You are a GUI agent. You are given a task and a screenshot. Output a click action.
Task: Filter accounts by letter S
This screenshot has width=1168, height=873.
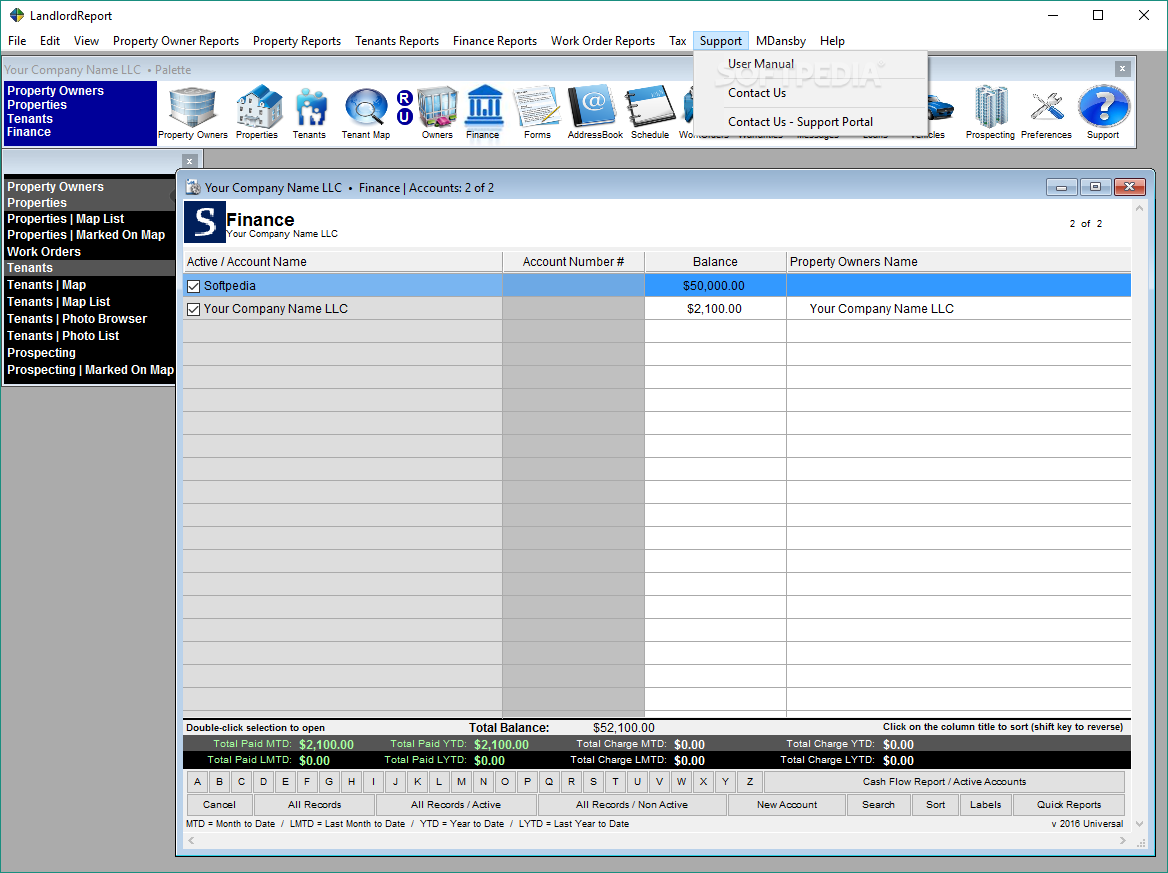(x=593, y=781)
